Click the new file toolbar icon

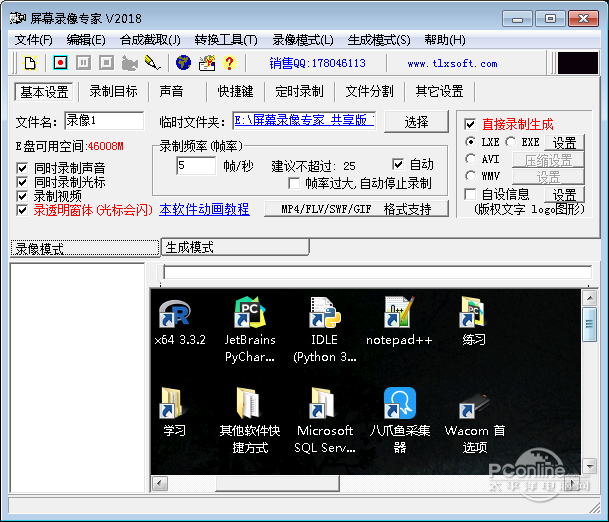[x=30, y=63]
